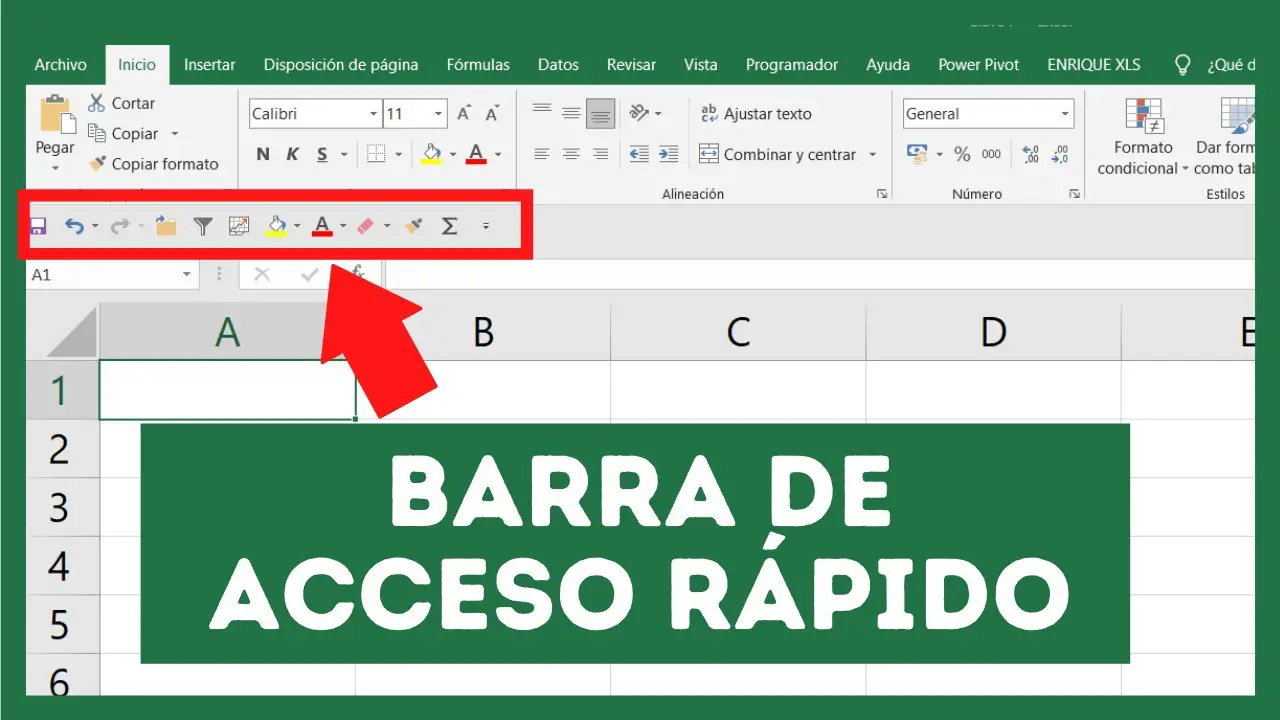
Task: Click the Cortar scissors button
Action: pos(121,103)
